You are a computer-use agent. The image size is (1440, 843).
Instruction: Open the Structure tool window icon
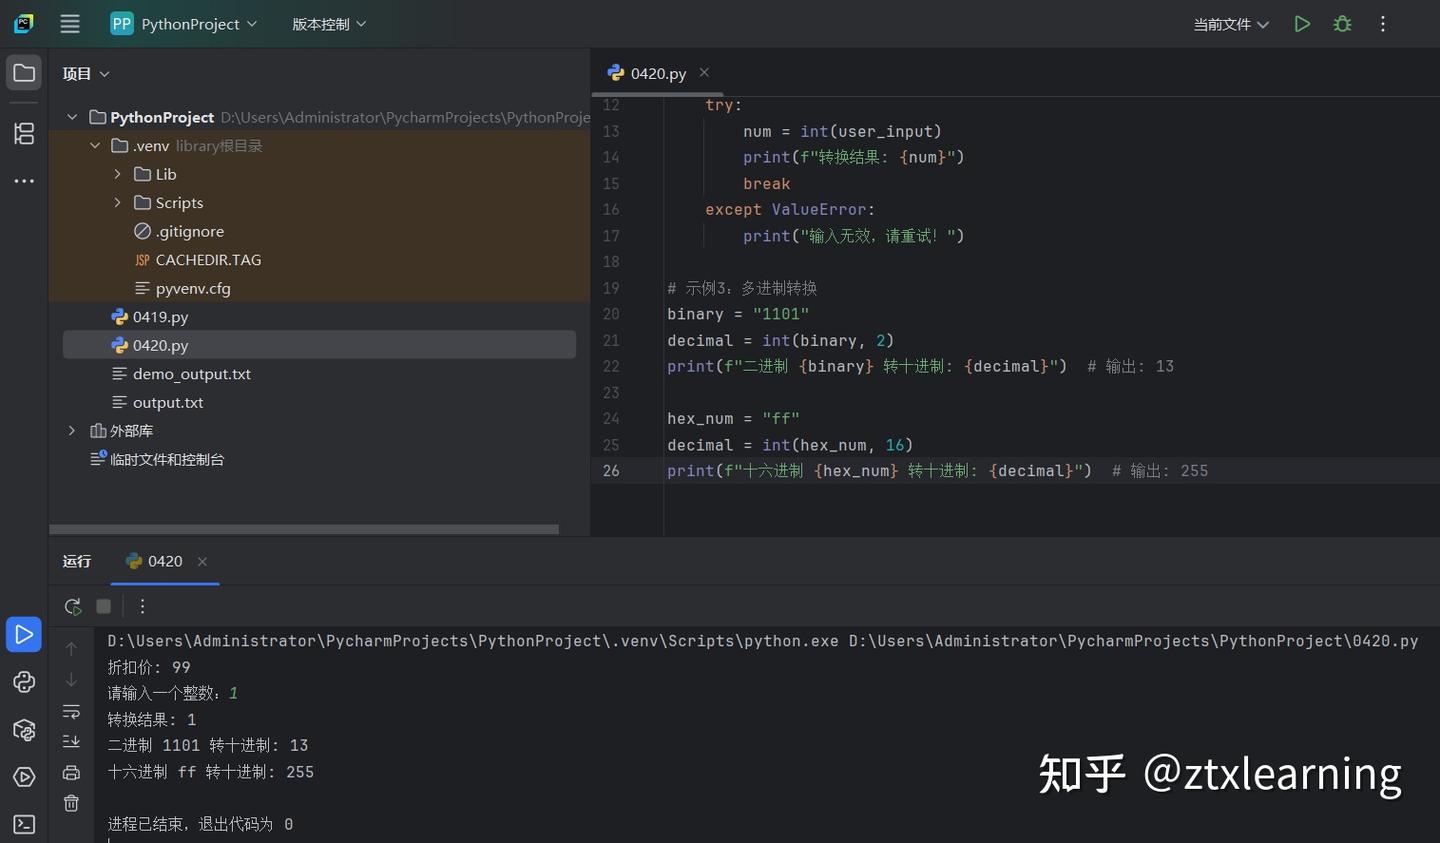[x=24, y=133]
